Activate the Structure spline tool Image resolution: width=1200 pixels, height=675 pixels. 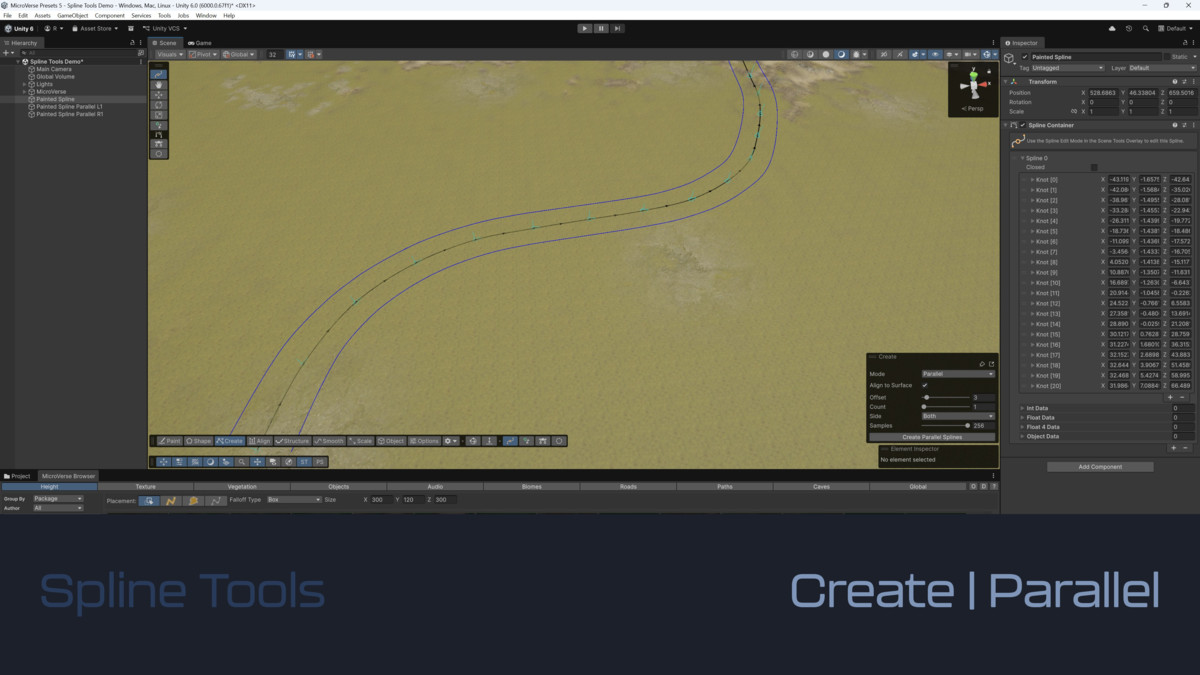pos(293,441)
